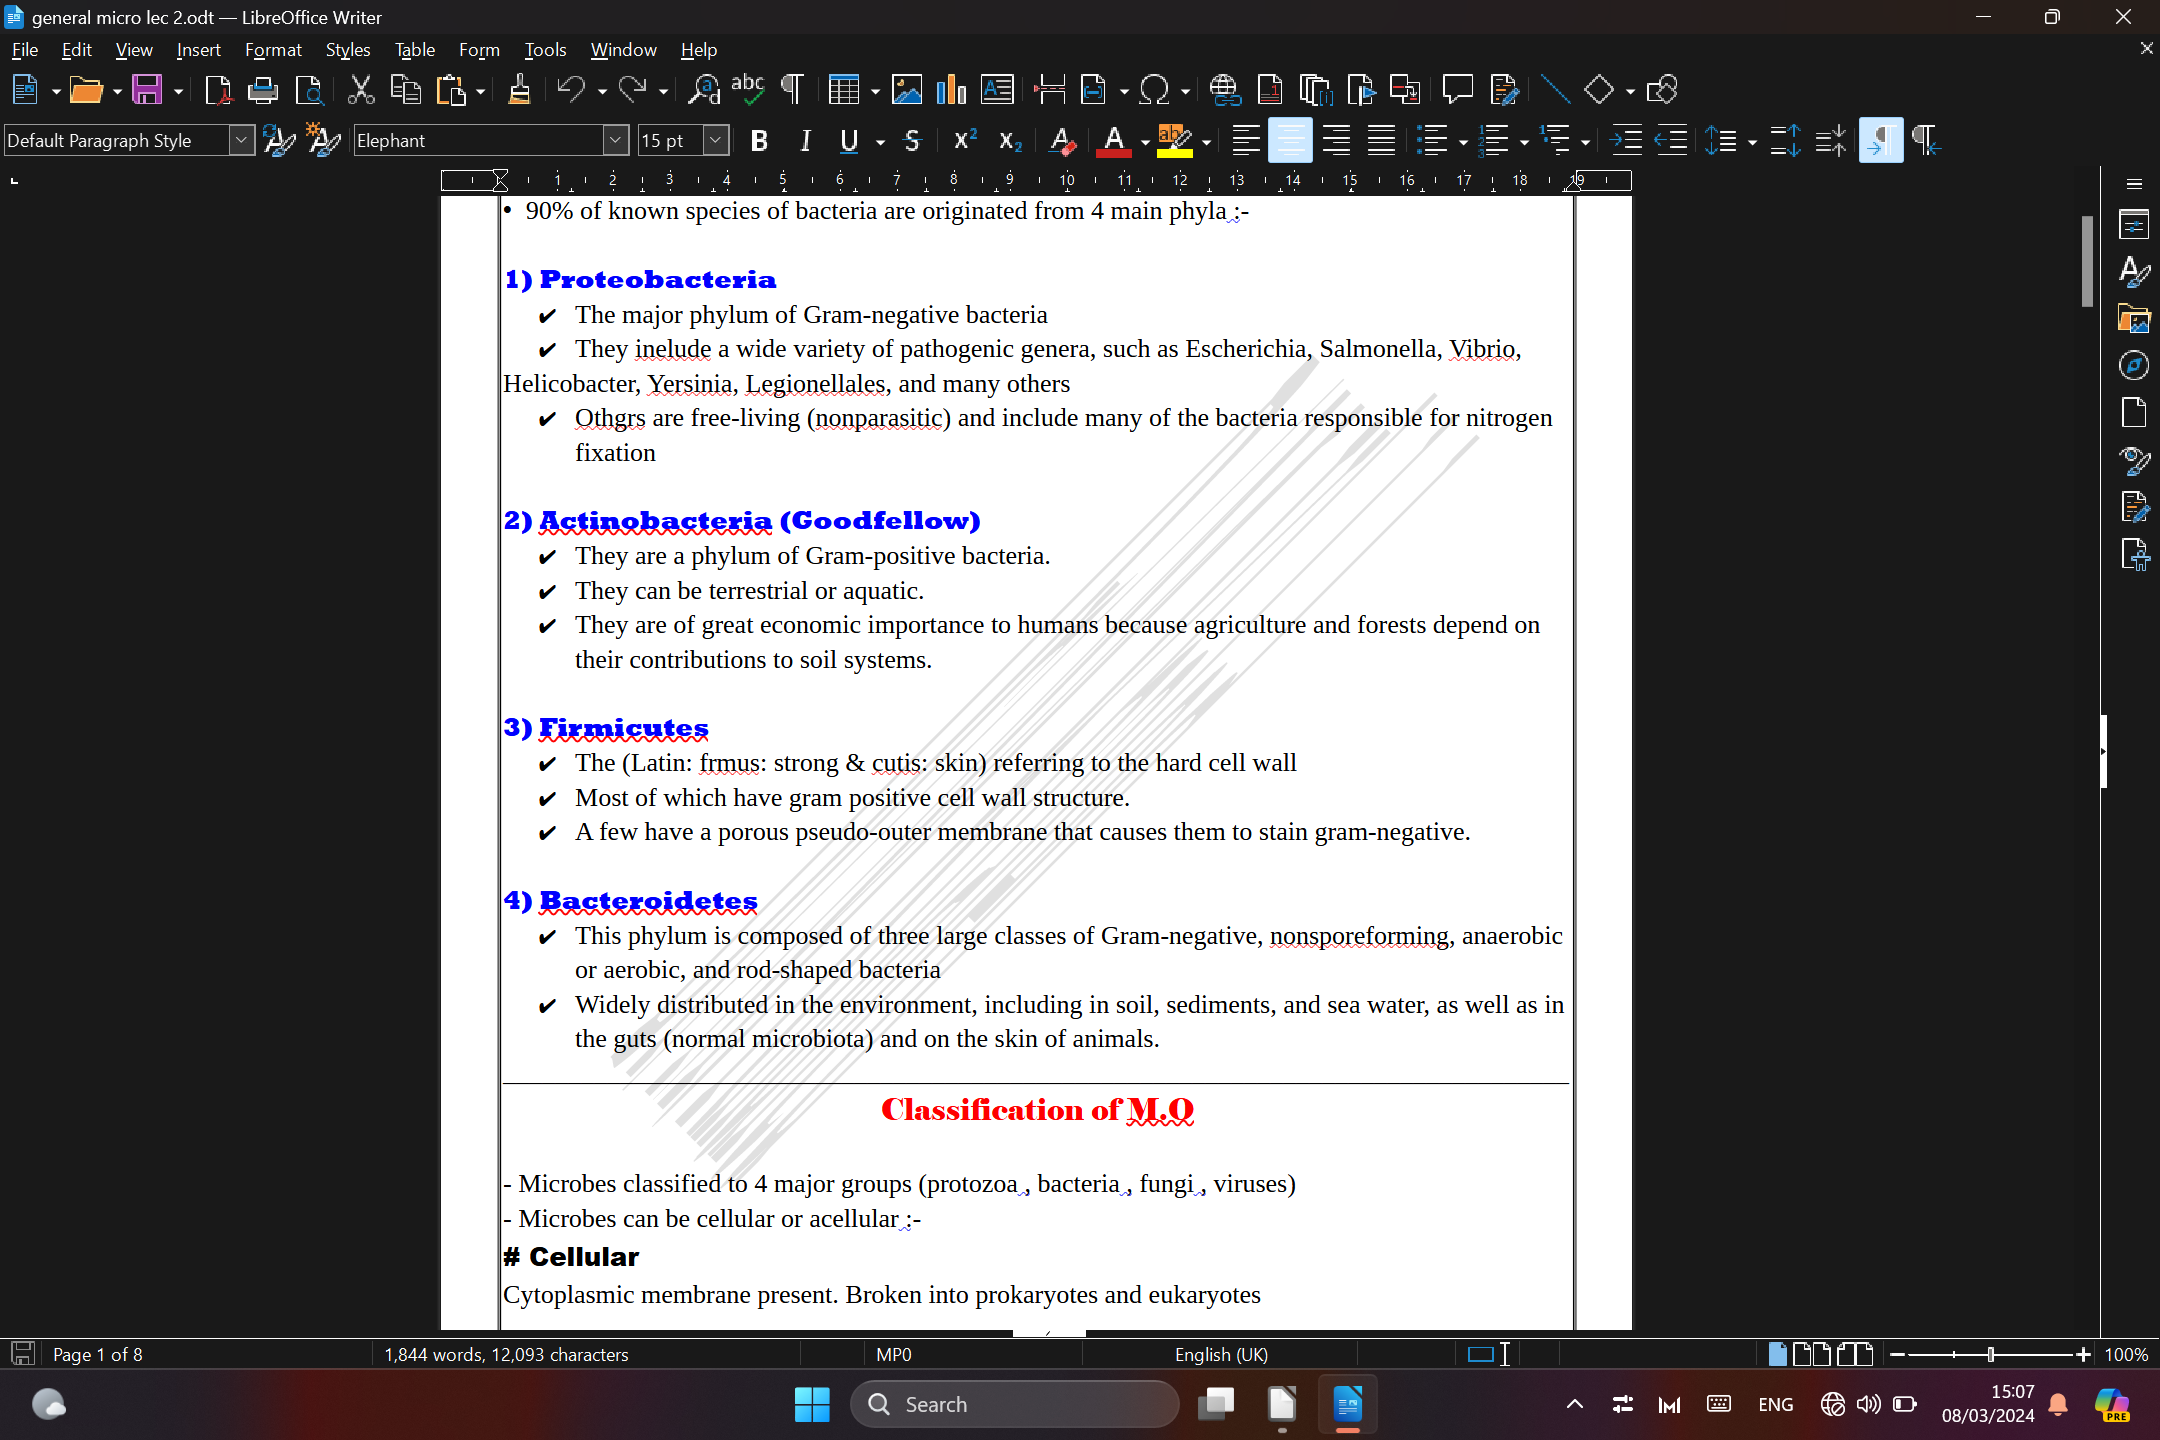This screenshot has width=2160, height=1440.
Task: Open Find and Replace
Action: pos(704,90)
